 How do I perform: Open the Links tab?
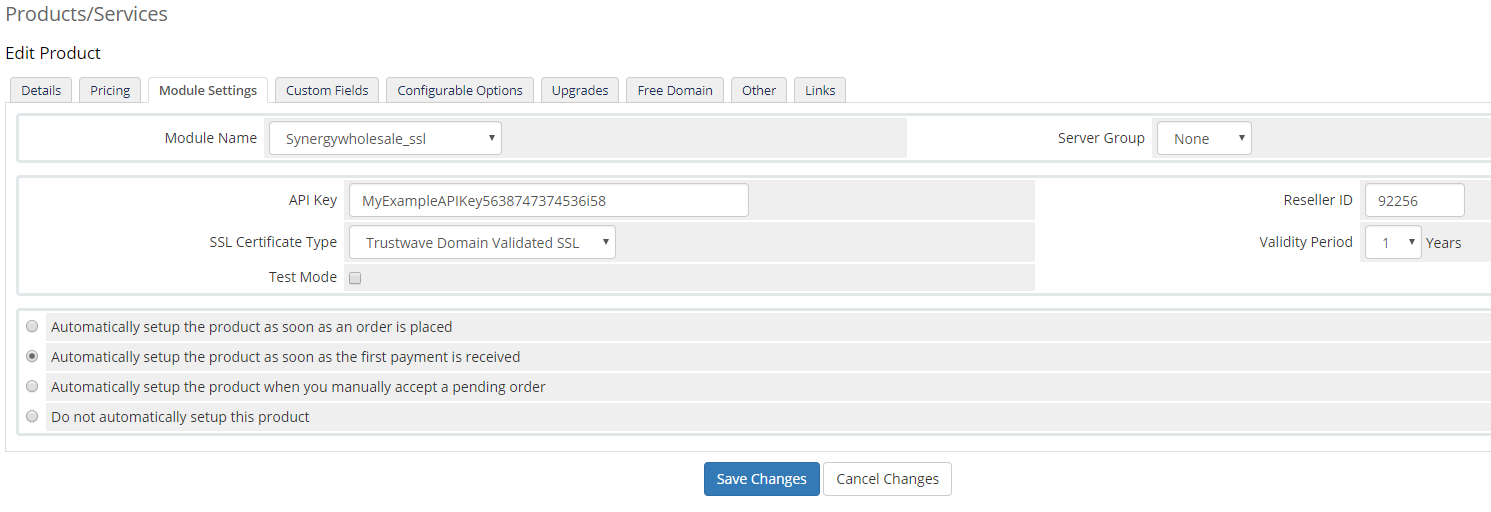(820, 90)
